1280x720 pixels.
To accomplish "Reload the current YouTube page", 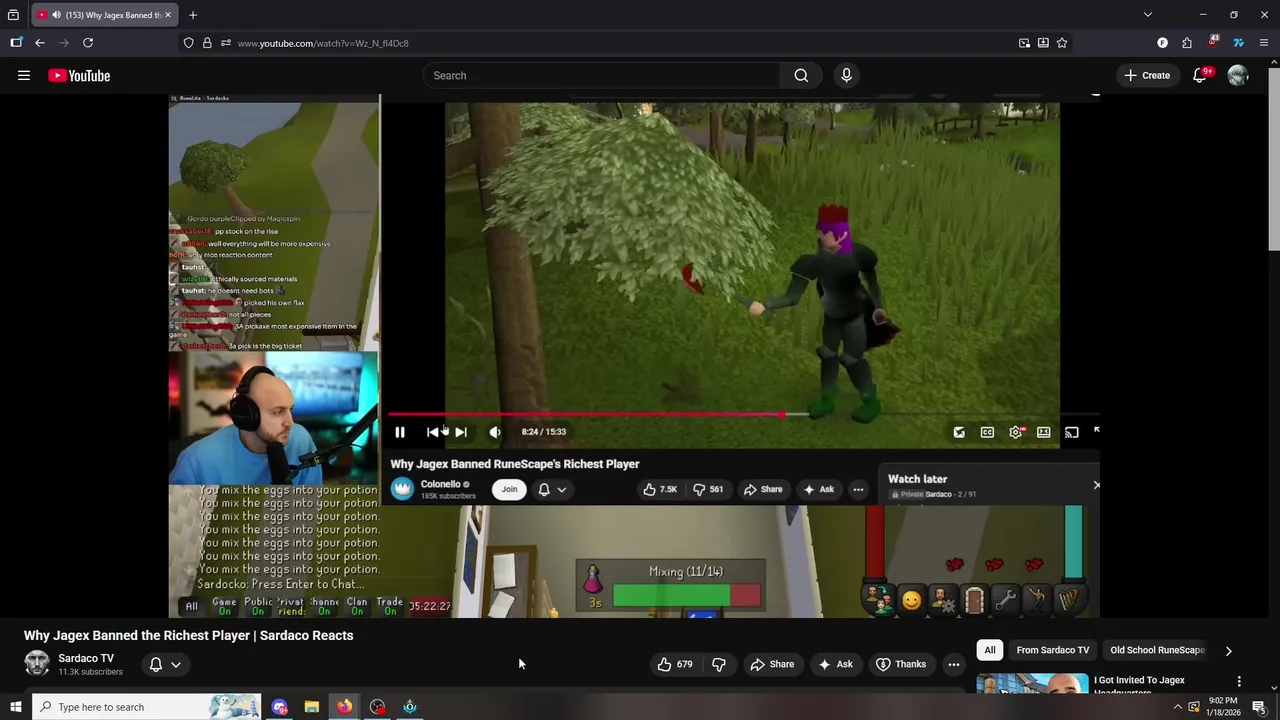I will tap(88, 43).
